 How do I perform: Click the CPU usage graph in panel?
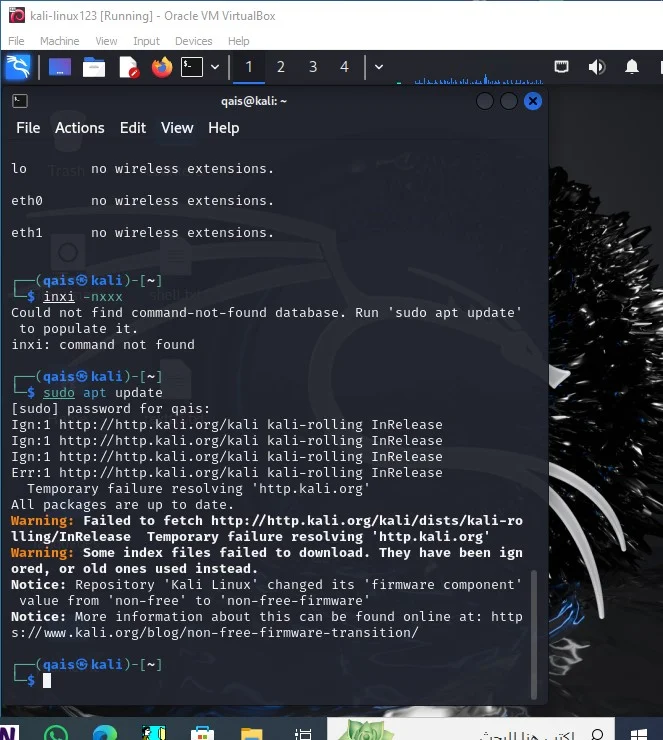coord(478,79)
